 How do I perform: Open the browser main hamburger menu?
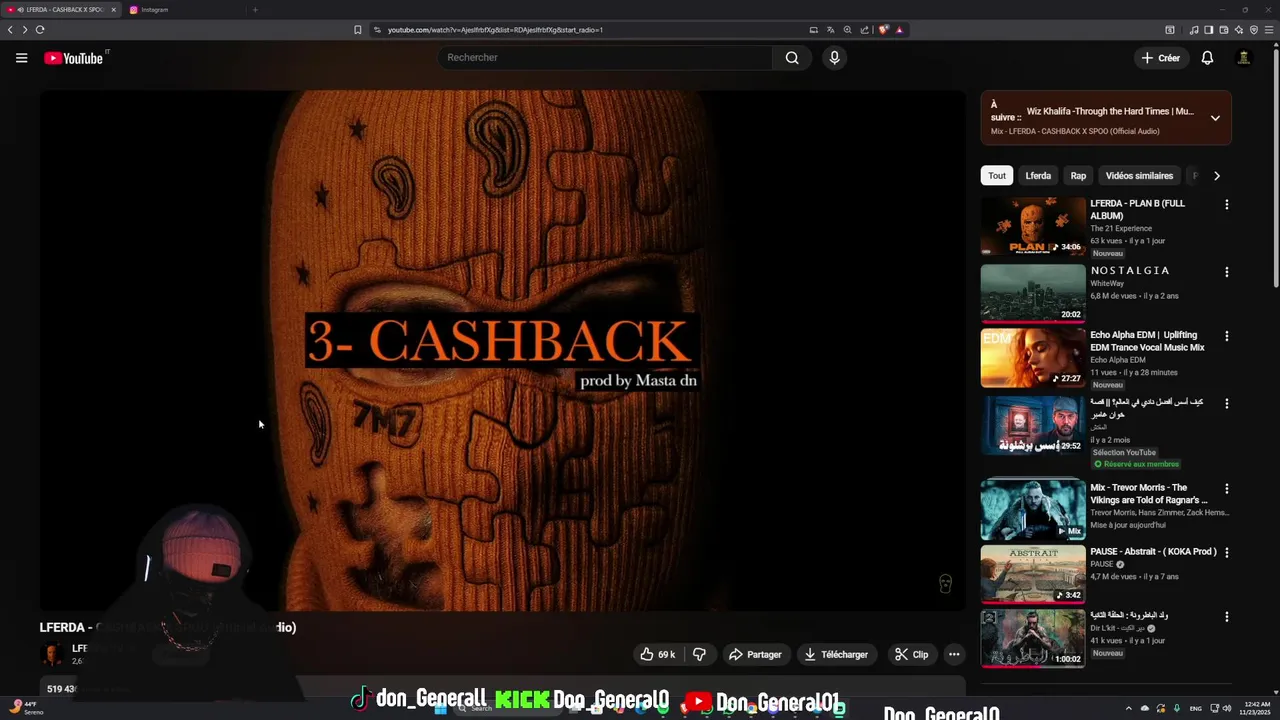[1269, 30]
